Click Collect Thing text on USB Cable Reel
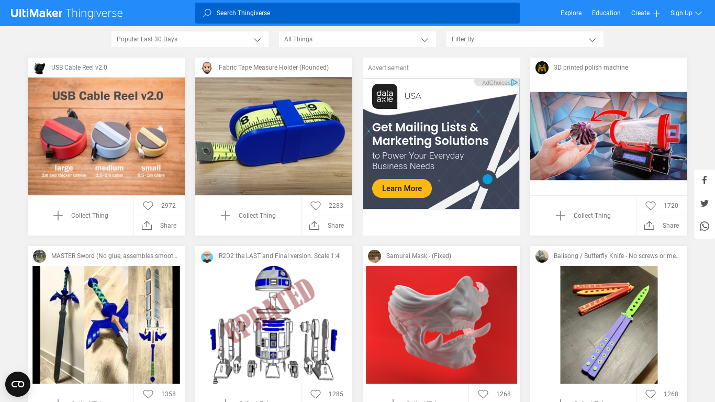 point(90,216)
